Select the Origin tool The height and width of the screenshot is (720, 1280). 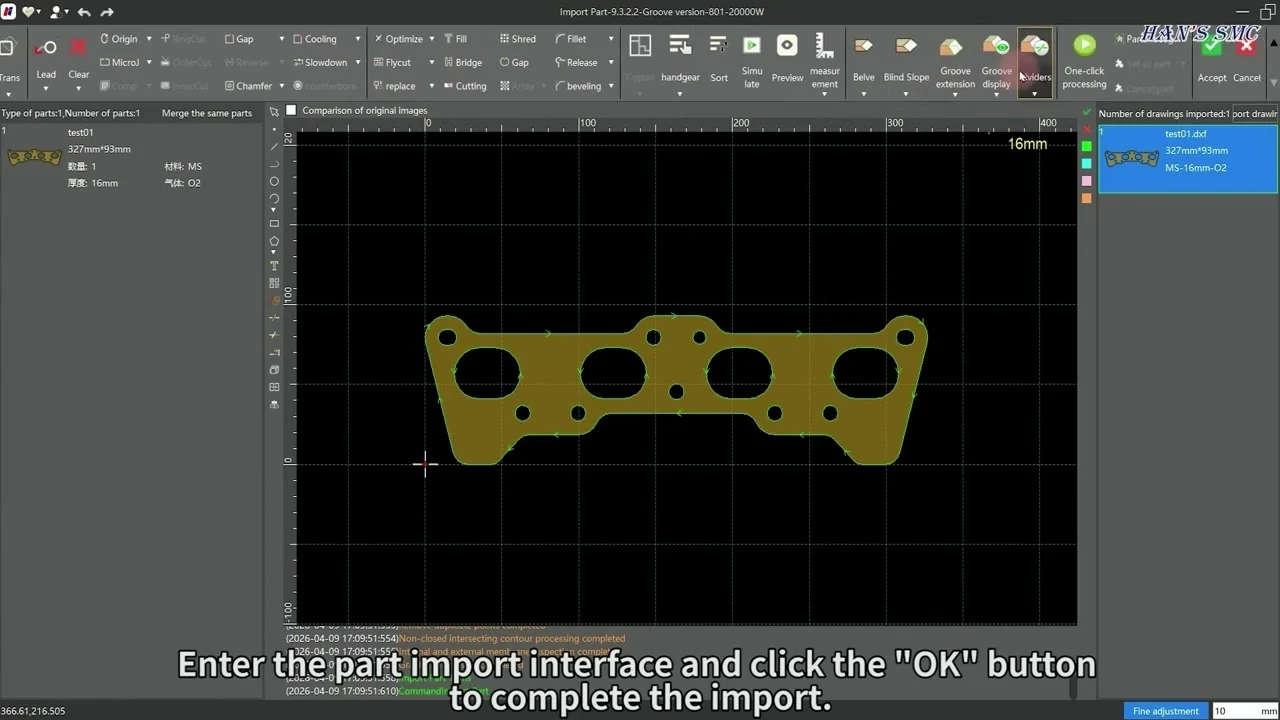[118, 39]
